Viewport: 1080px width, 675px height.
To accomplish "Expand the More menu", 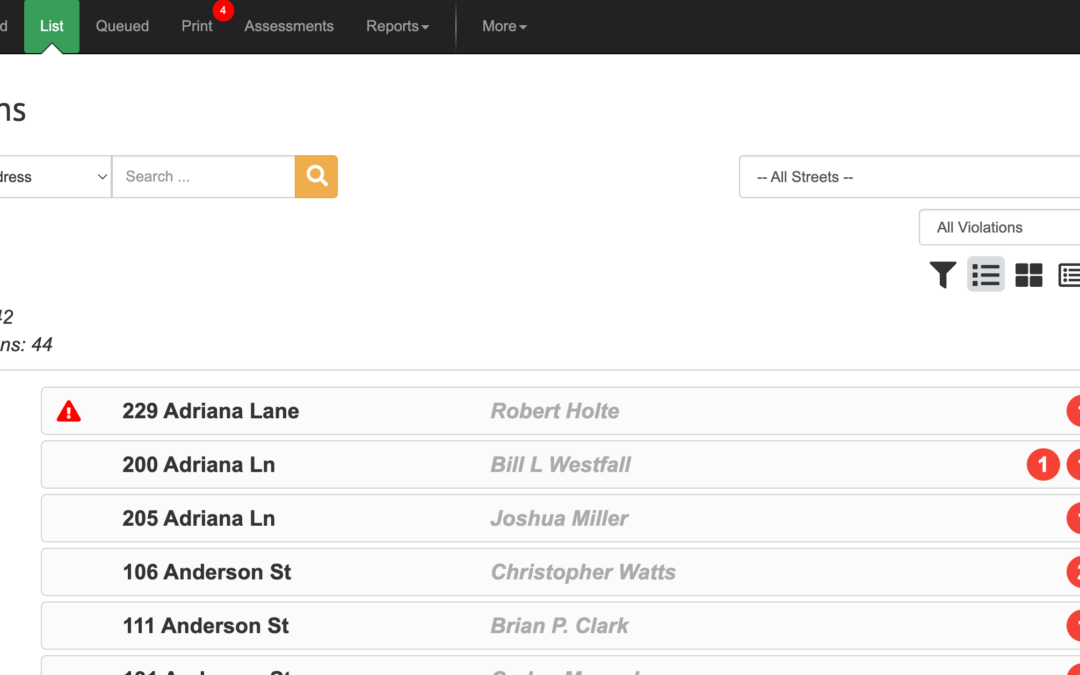I will coord(504,26).
